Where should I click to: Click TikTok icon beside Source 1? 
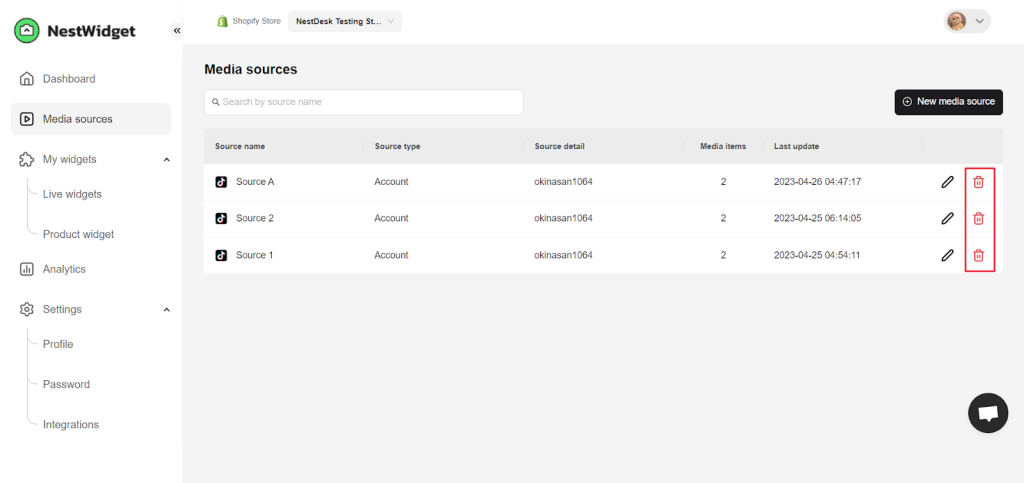(221, 255)
